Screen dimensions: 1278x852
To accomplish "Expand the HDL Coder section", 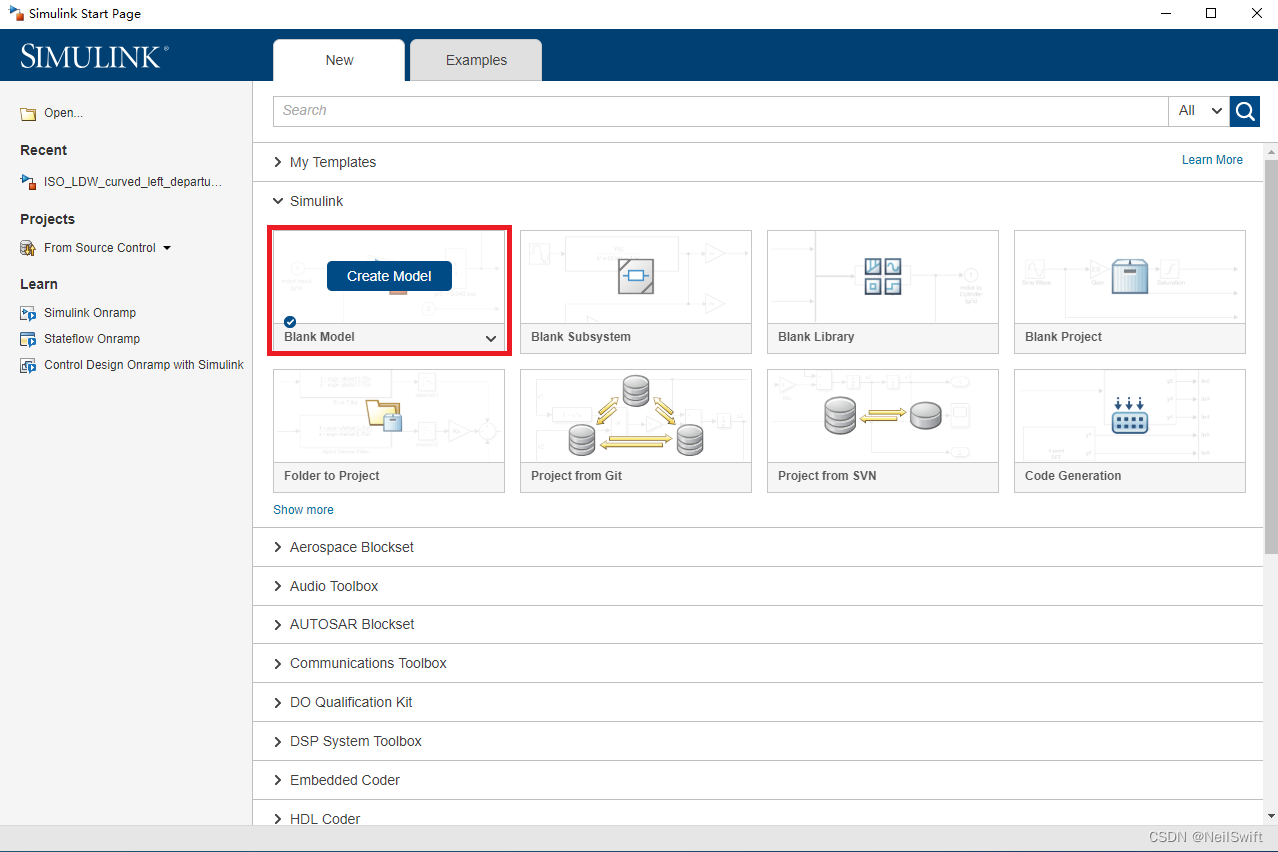I will point(278,818).
